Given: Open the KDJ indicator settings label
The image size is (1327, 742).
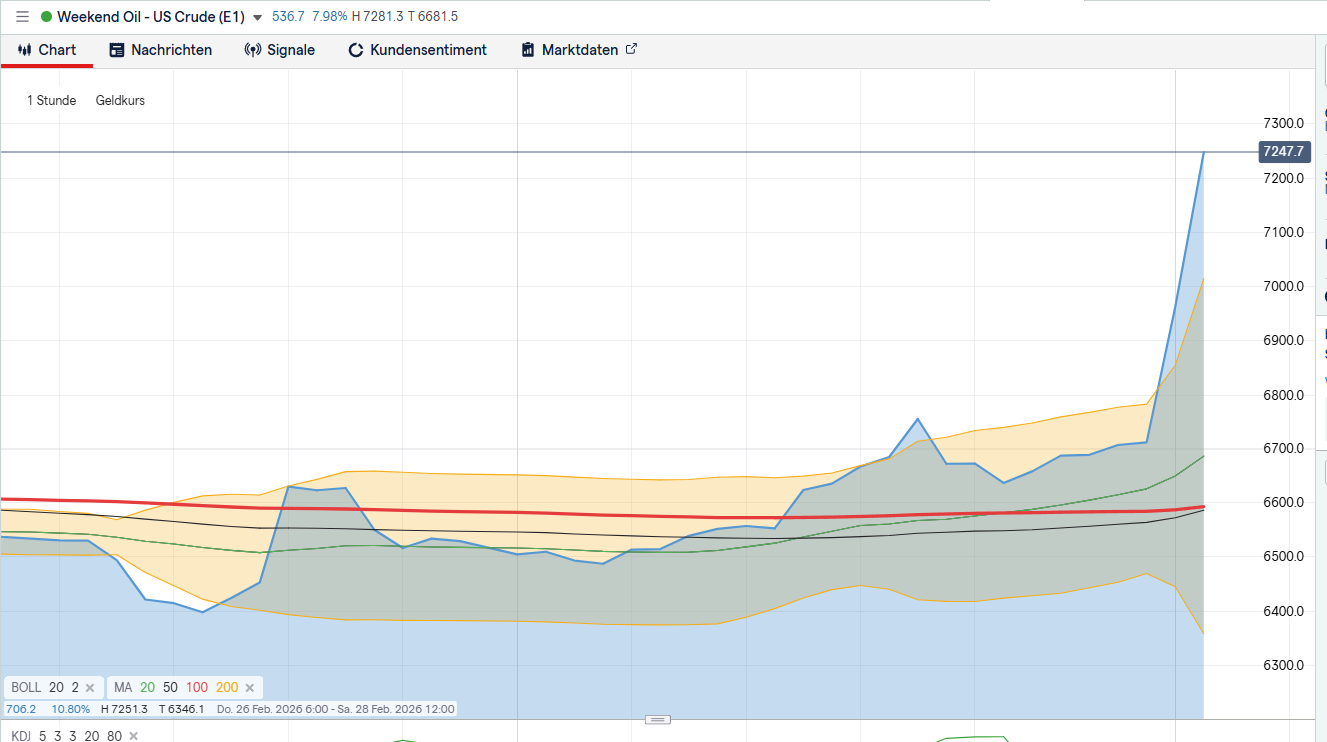Looking at the screenshot, I should [22, 736].
